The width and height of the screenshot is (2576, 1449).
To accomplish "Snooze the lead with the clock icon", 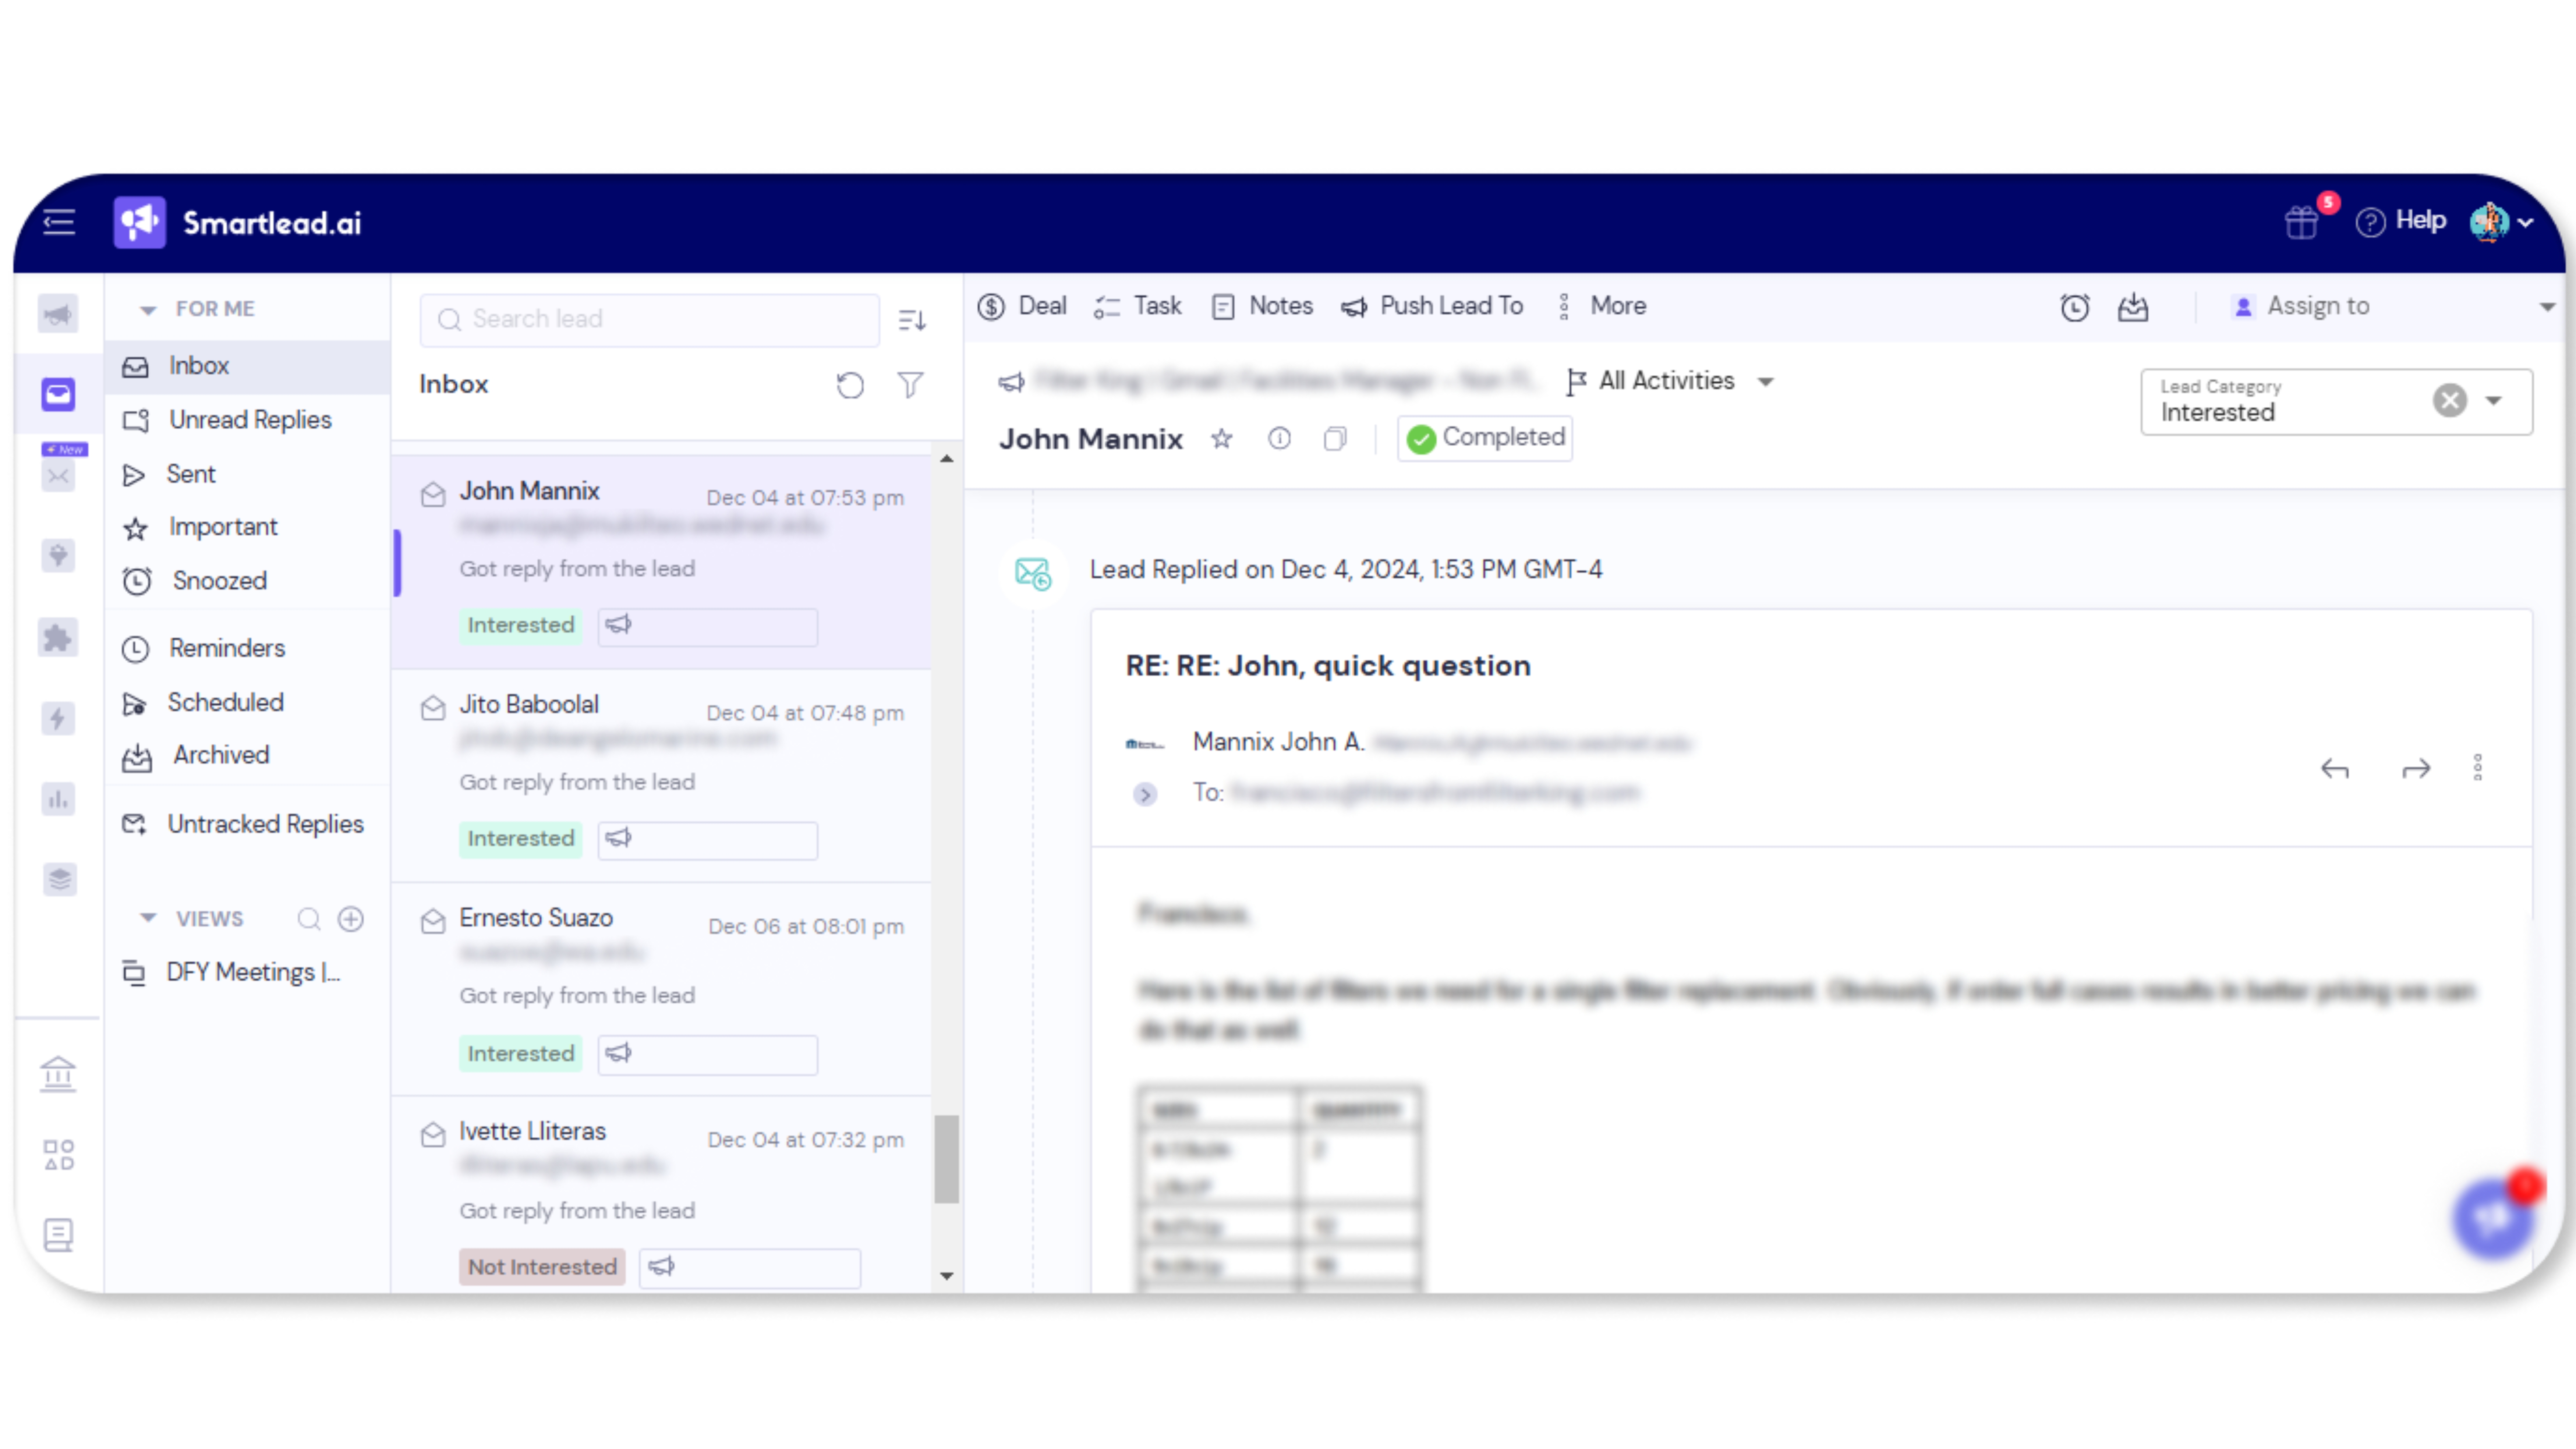I will [x=2075, y=307].
